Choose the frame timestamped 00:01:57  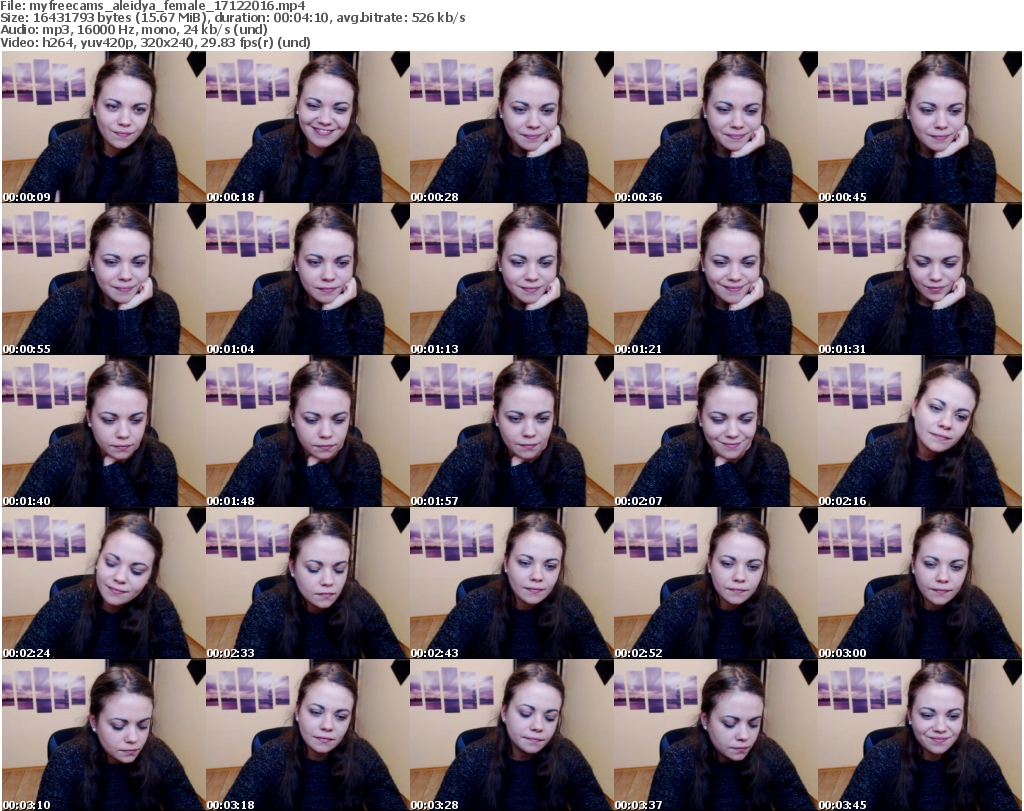(511, 431)
